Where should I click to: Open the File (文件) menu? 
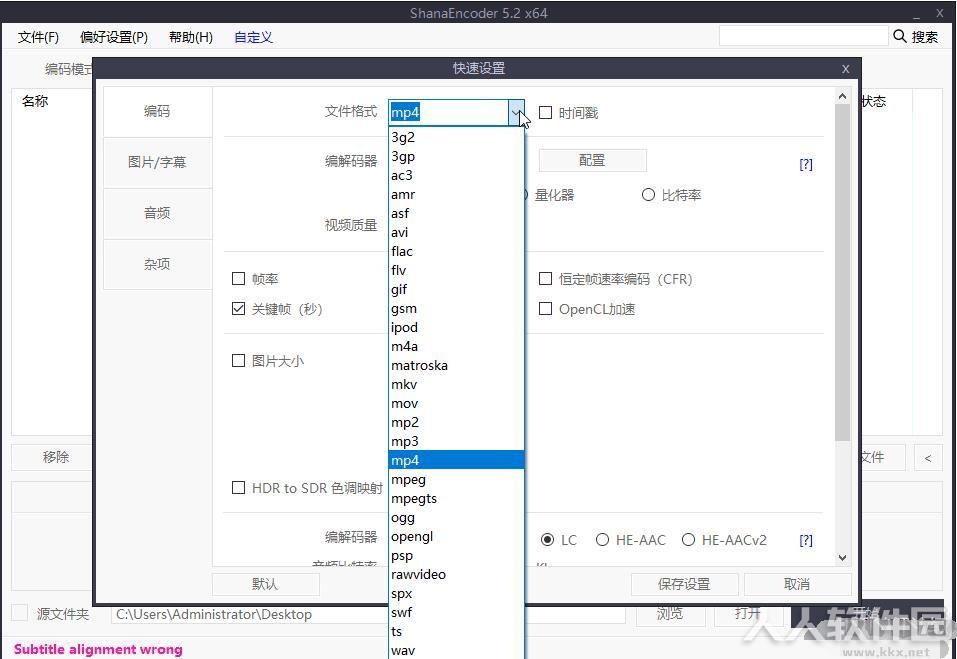(x=38, y=37)
